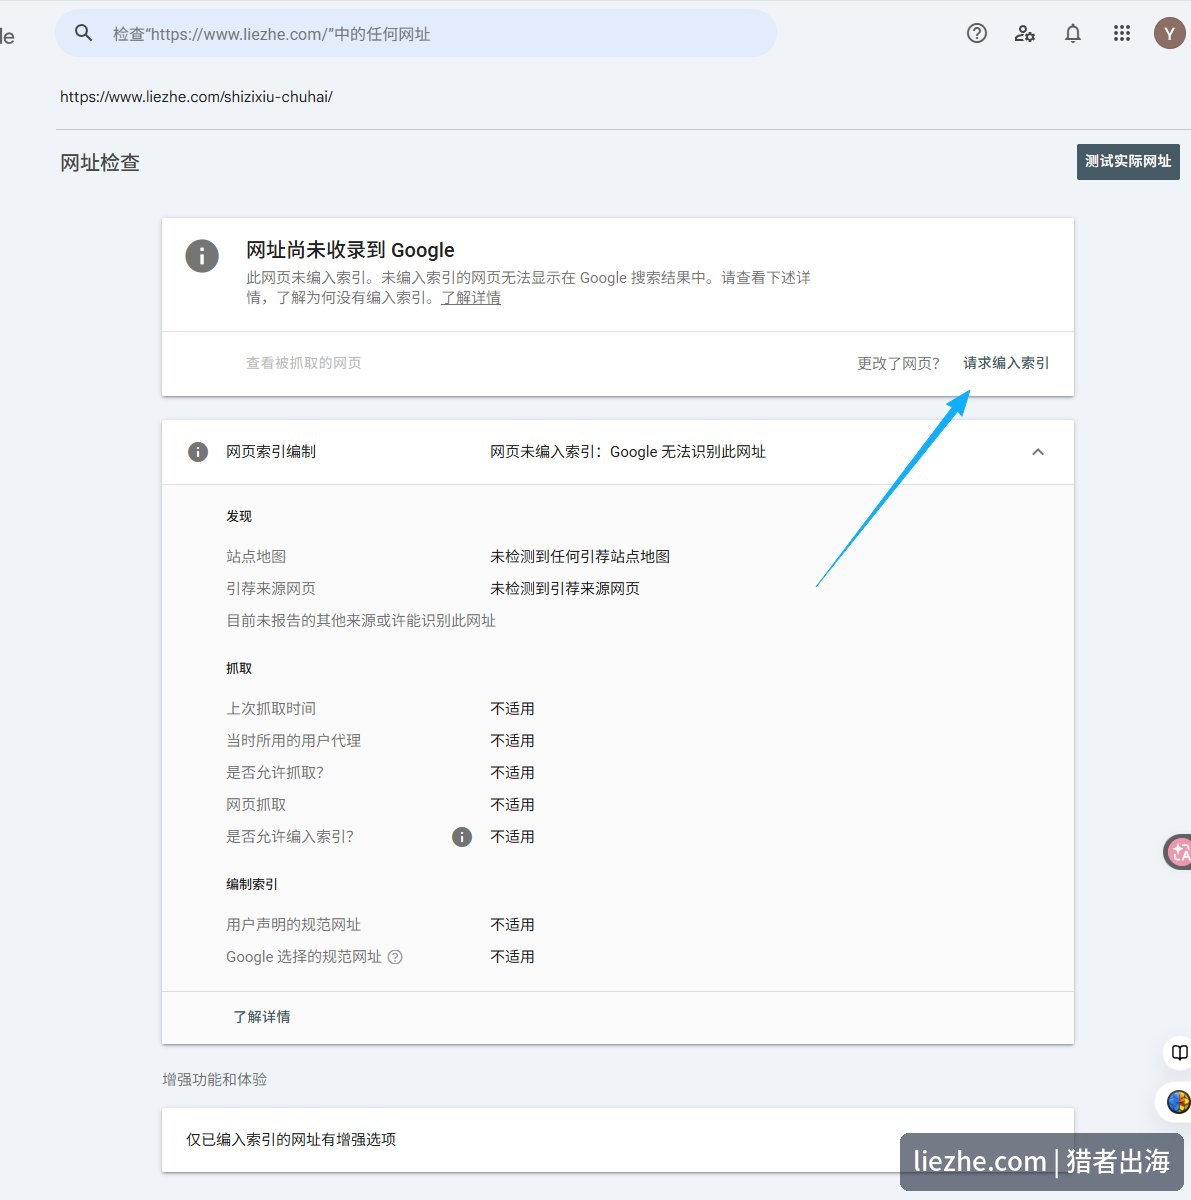
Task: Click the 网址尚未收录到 Google title
Action: pos(350,250)
